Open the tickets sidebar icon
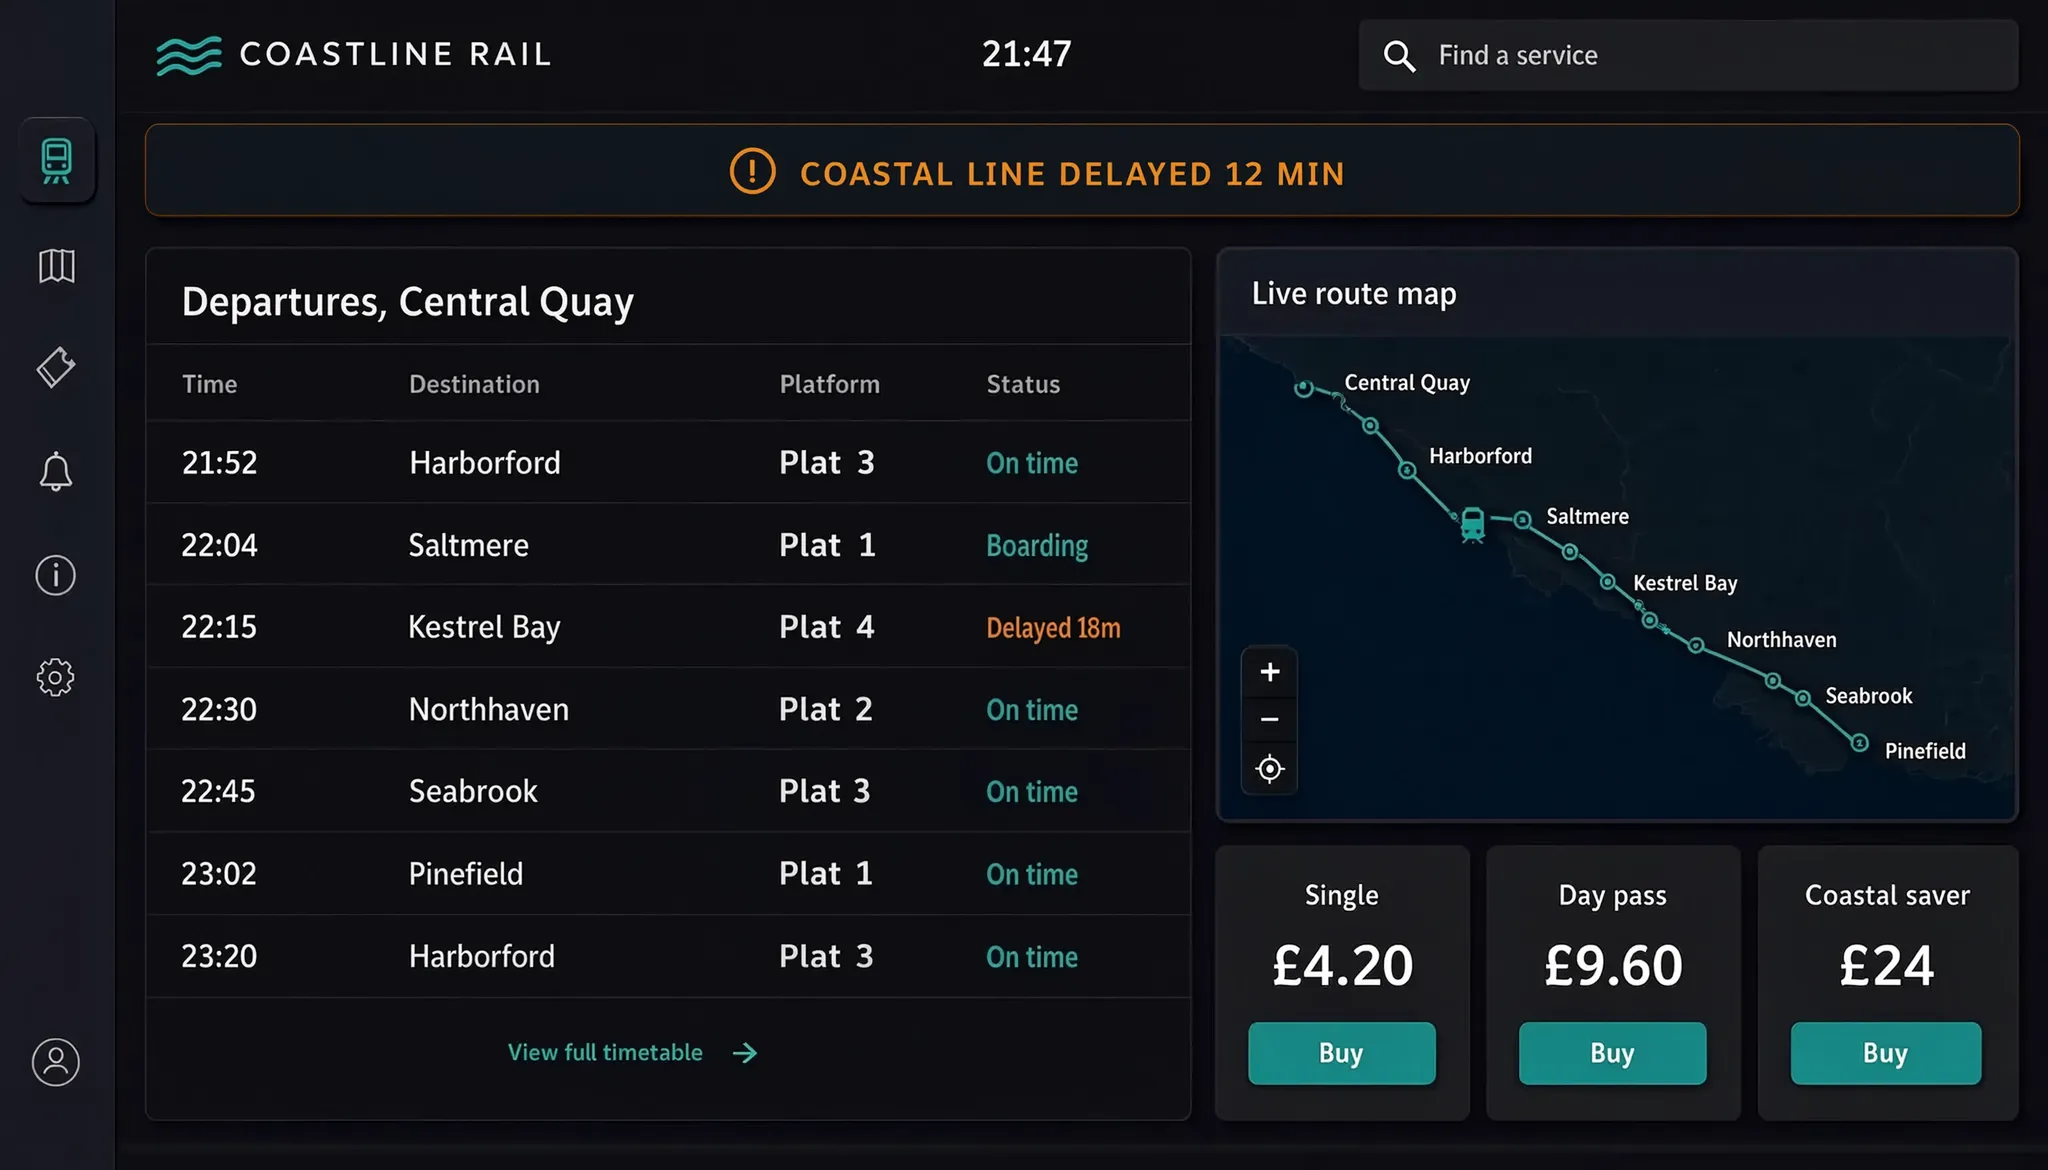The image size is (2048, 1170). (56, 368)
